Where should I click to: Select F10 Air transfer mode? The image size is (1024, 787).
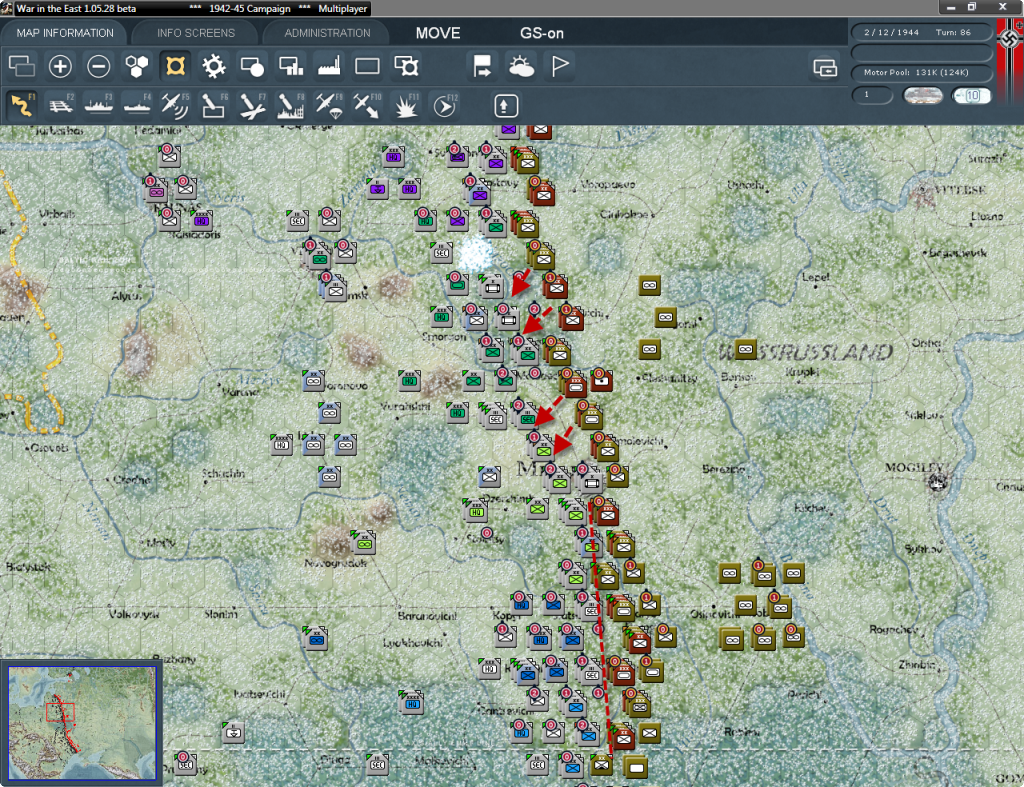click(x=367, y=106)
